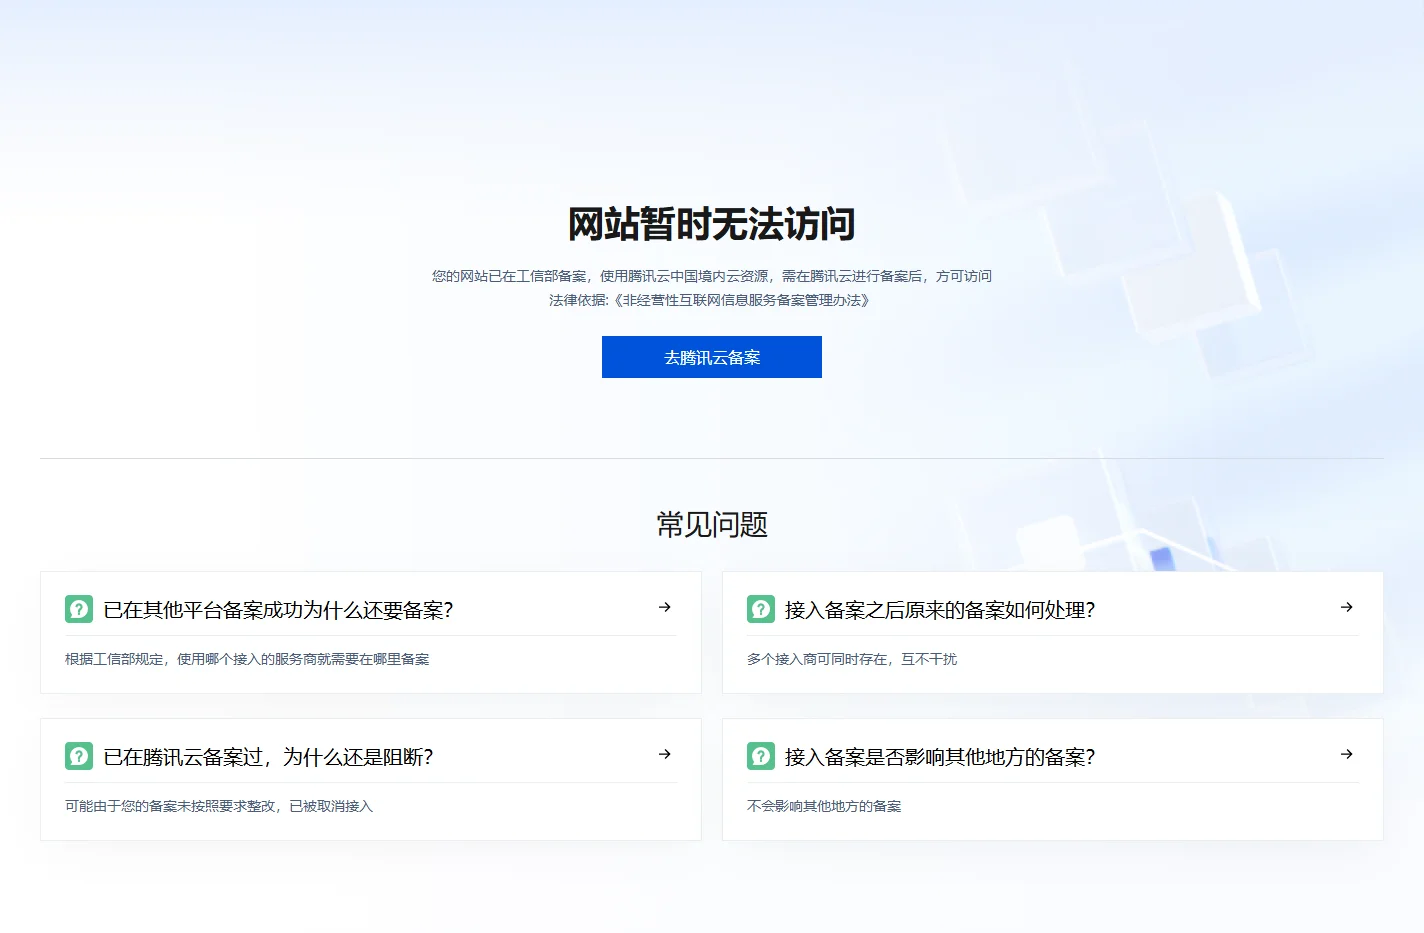Select question icon beside 已在腾讯云备案过，为什么还是阻断
The height and width of the screenshot is (933, 1424).
click(x=79, y=756)
